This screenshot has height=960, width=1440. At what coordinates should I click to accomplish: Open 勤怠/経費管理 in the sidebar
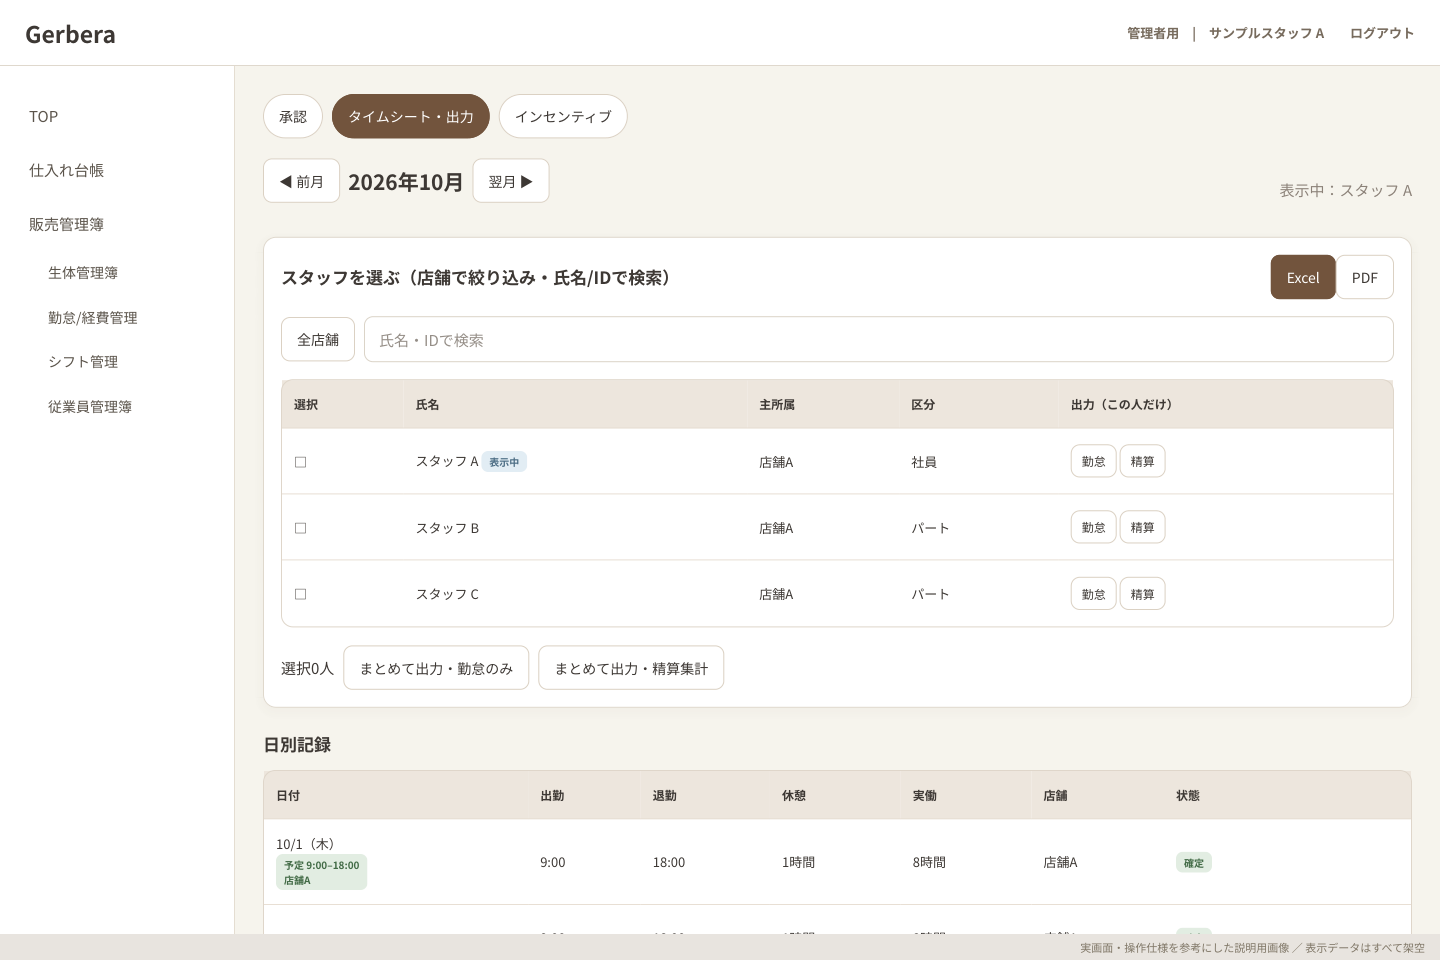click(x=93, y=317)
